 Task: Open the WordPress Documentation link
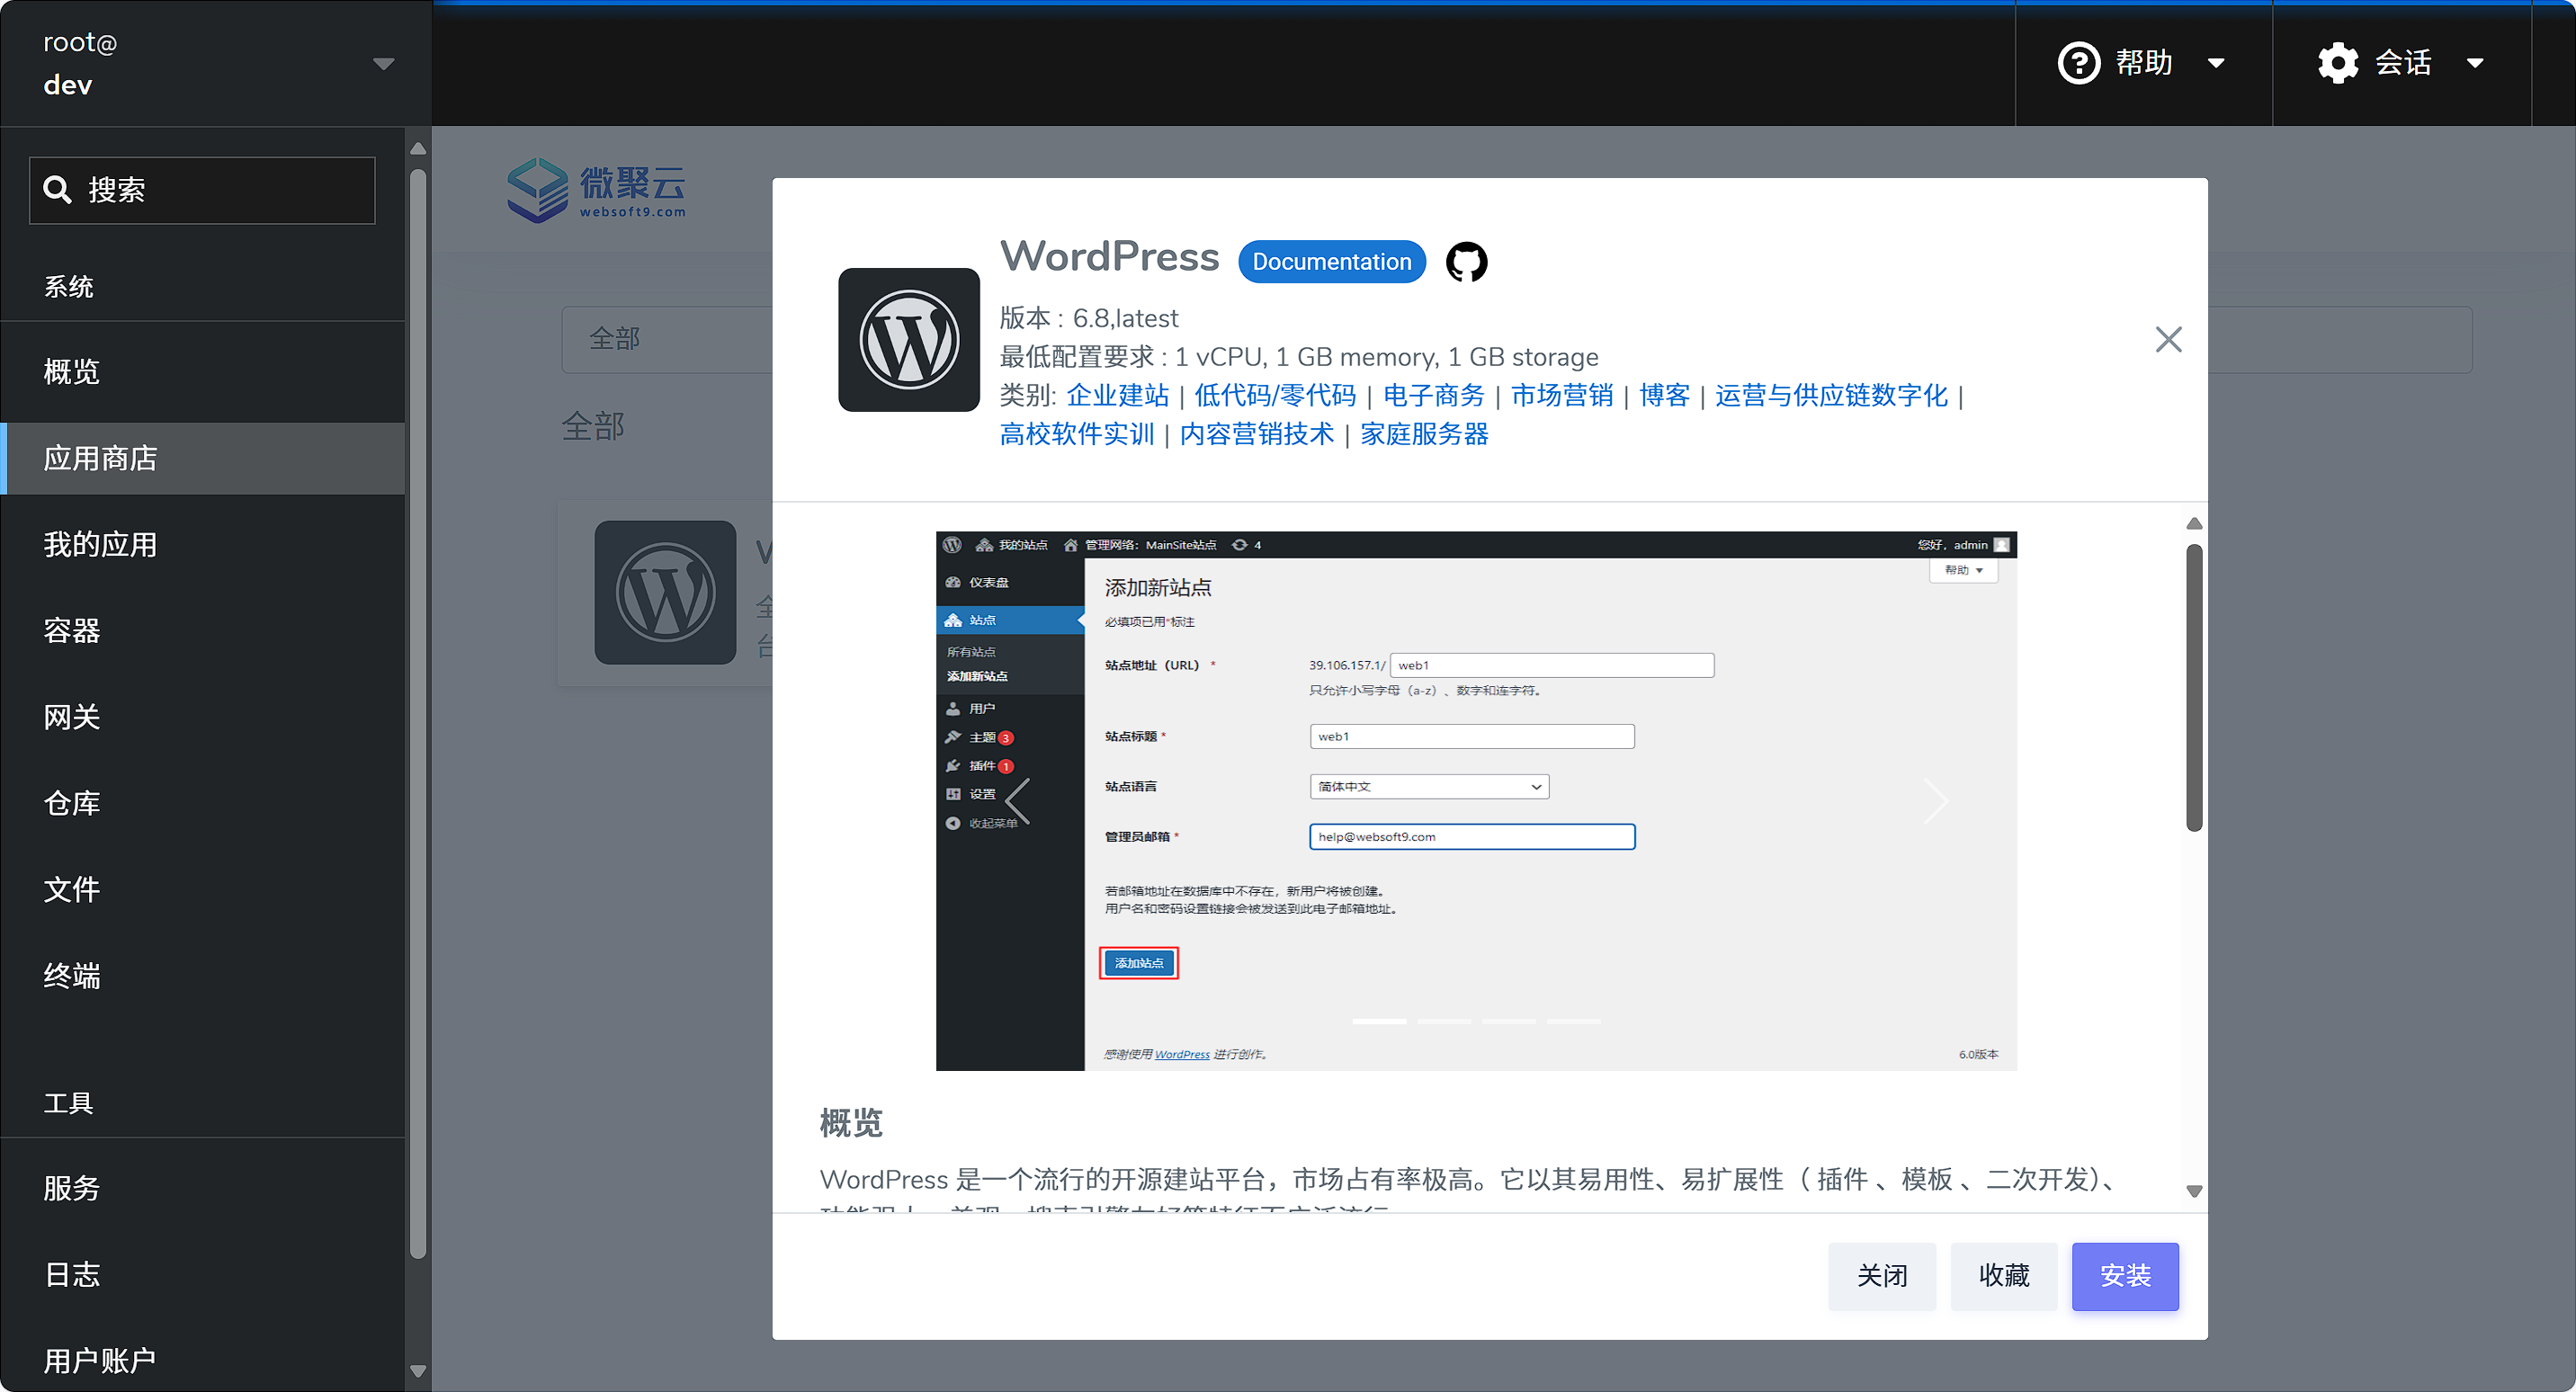pyautogui.click(x=1331, y=261)
